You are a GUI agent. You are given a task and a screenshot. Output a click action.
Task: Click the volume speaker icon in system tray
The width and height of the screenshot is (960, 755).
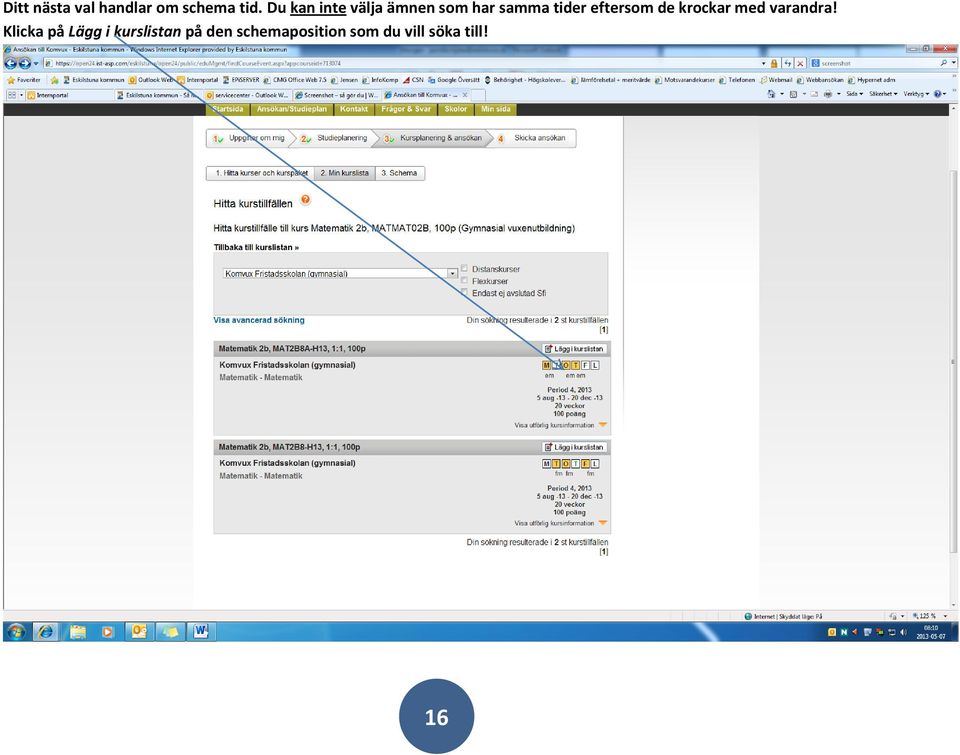tap(904, 632)
